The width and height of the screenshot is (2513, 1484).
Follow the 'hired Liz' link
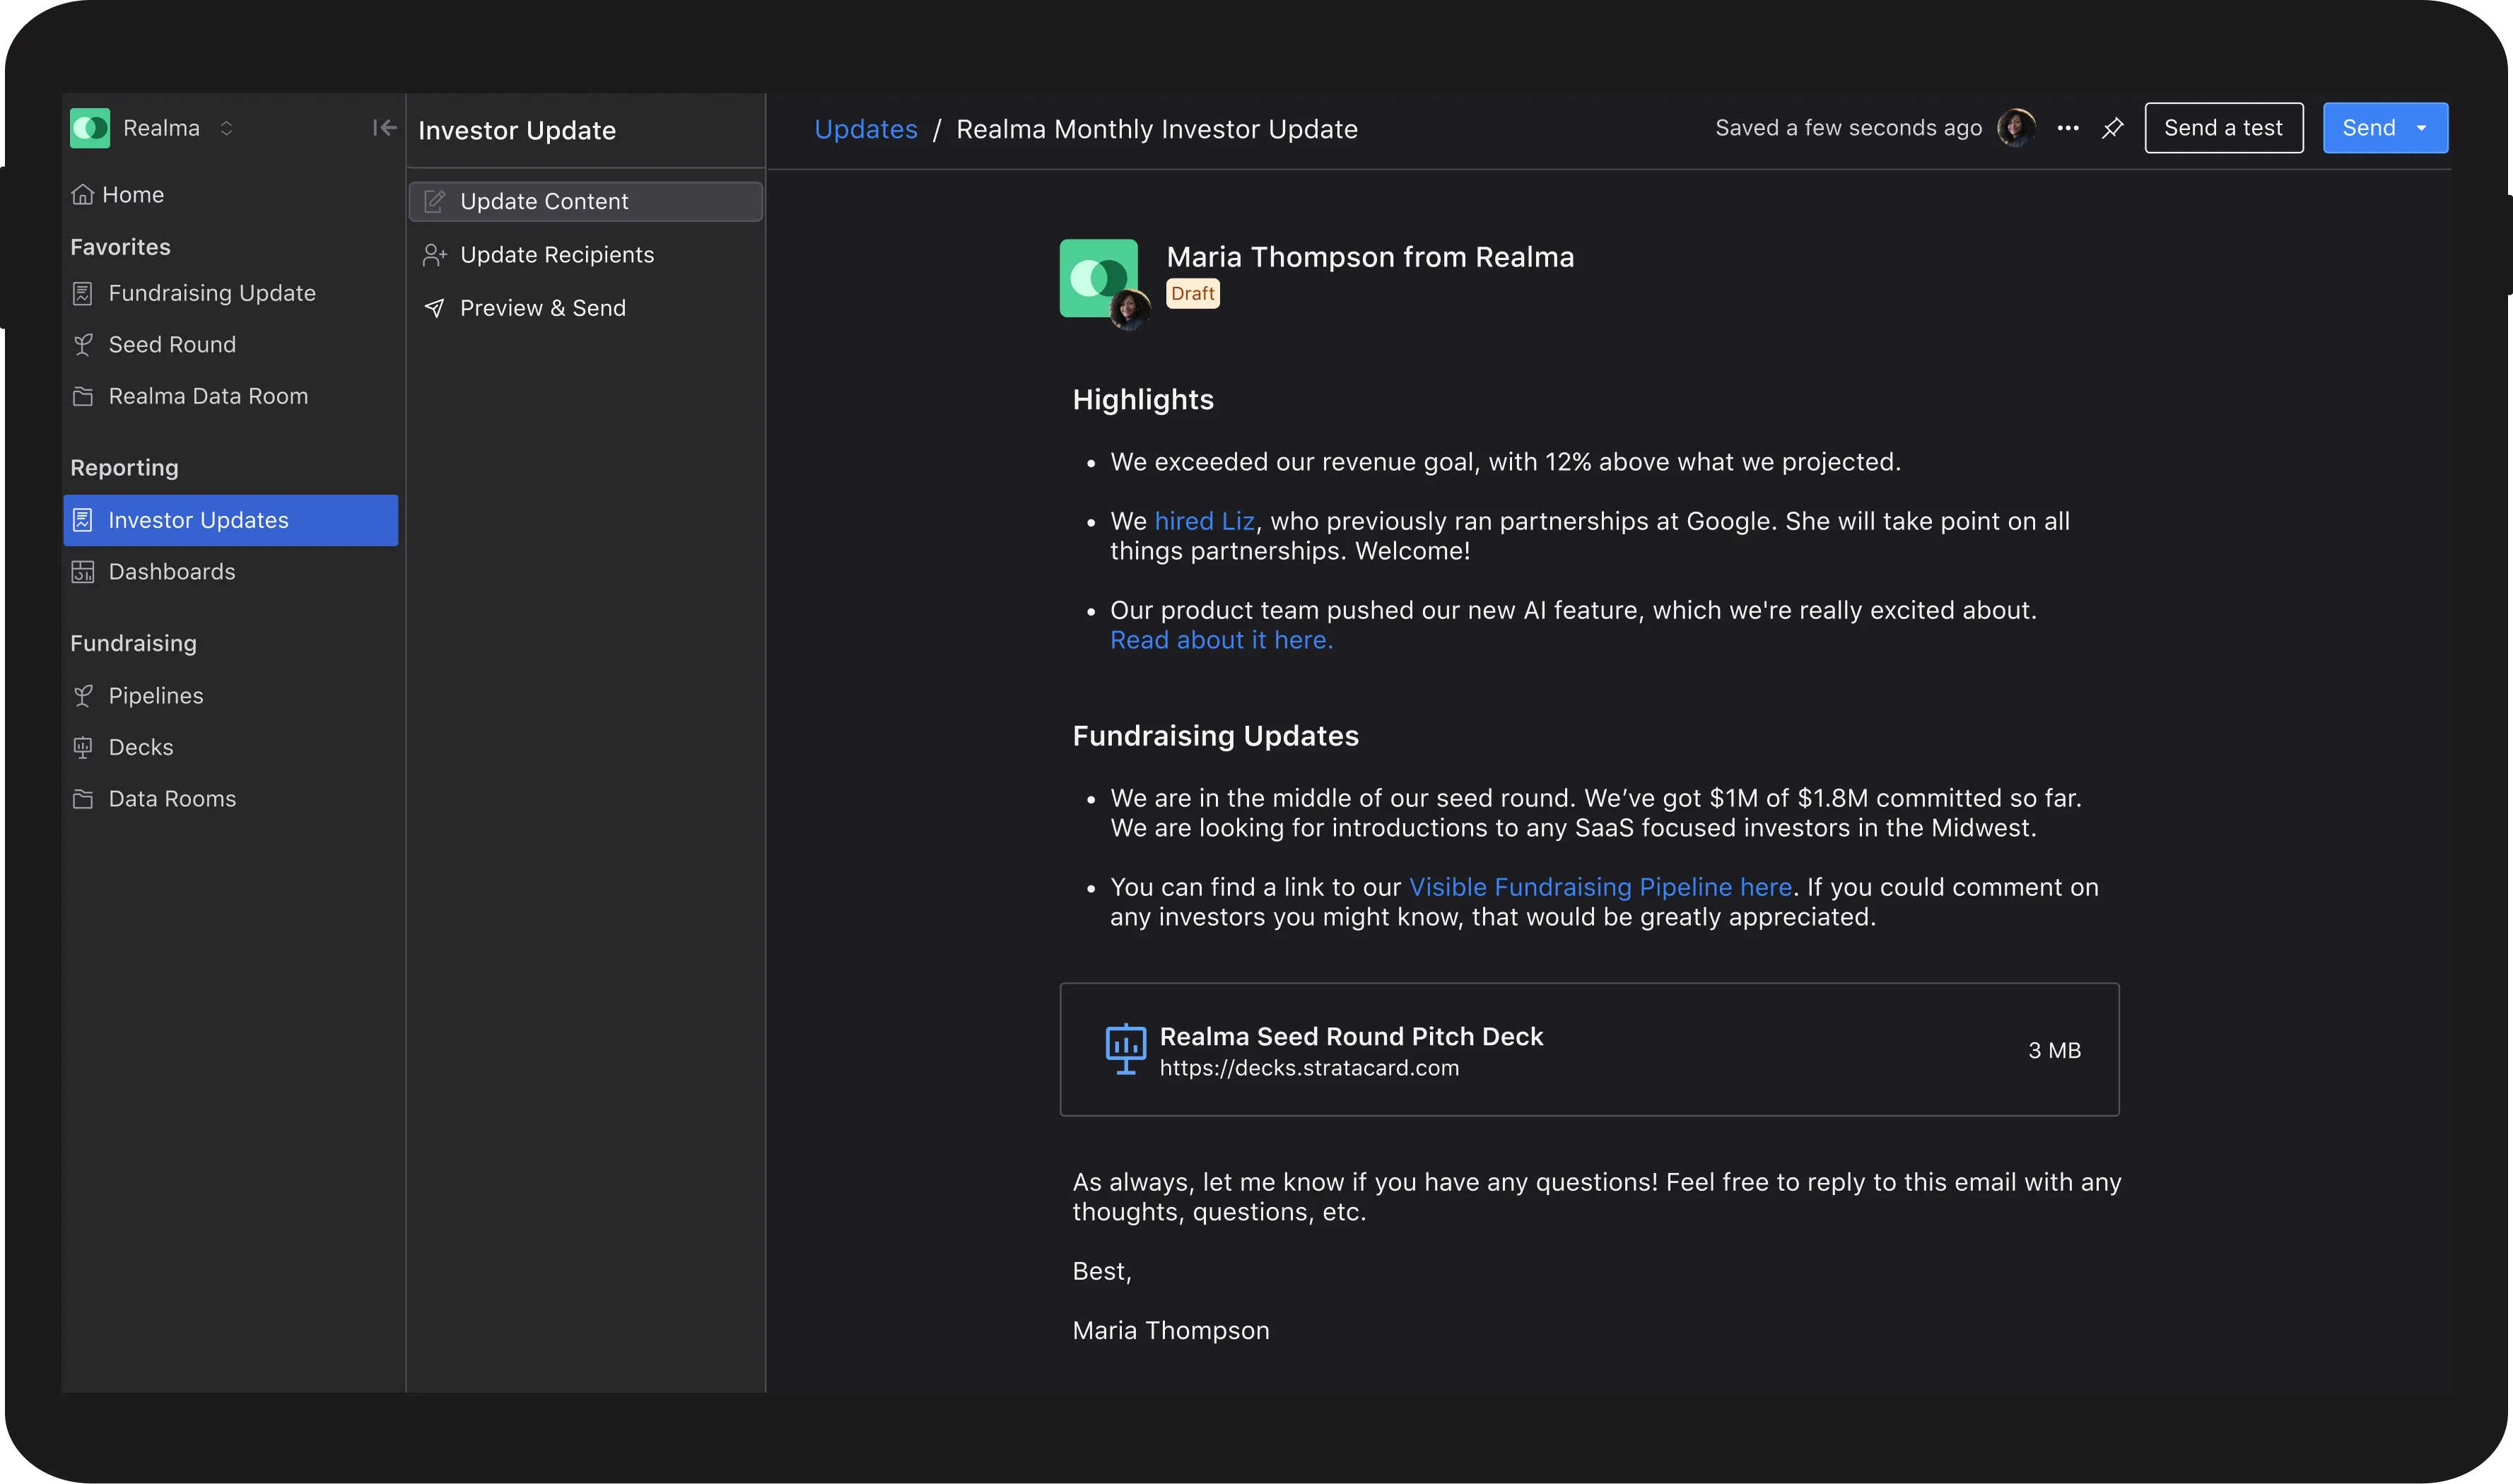[x=1204, y=521]
